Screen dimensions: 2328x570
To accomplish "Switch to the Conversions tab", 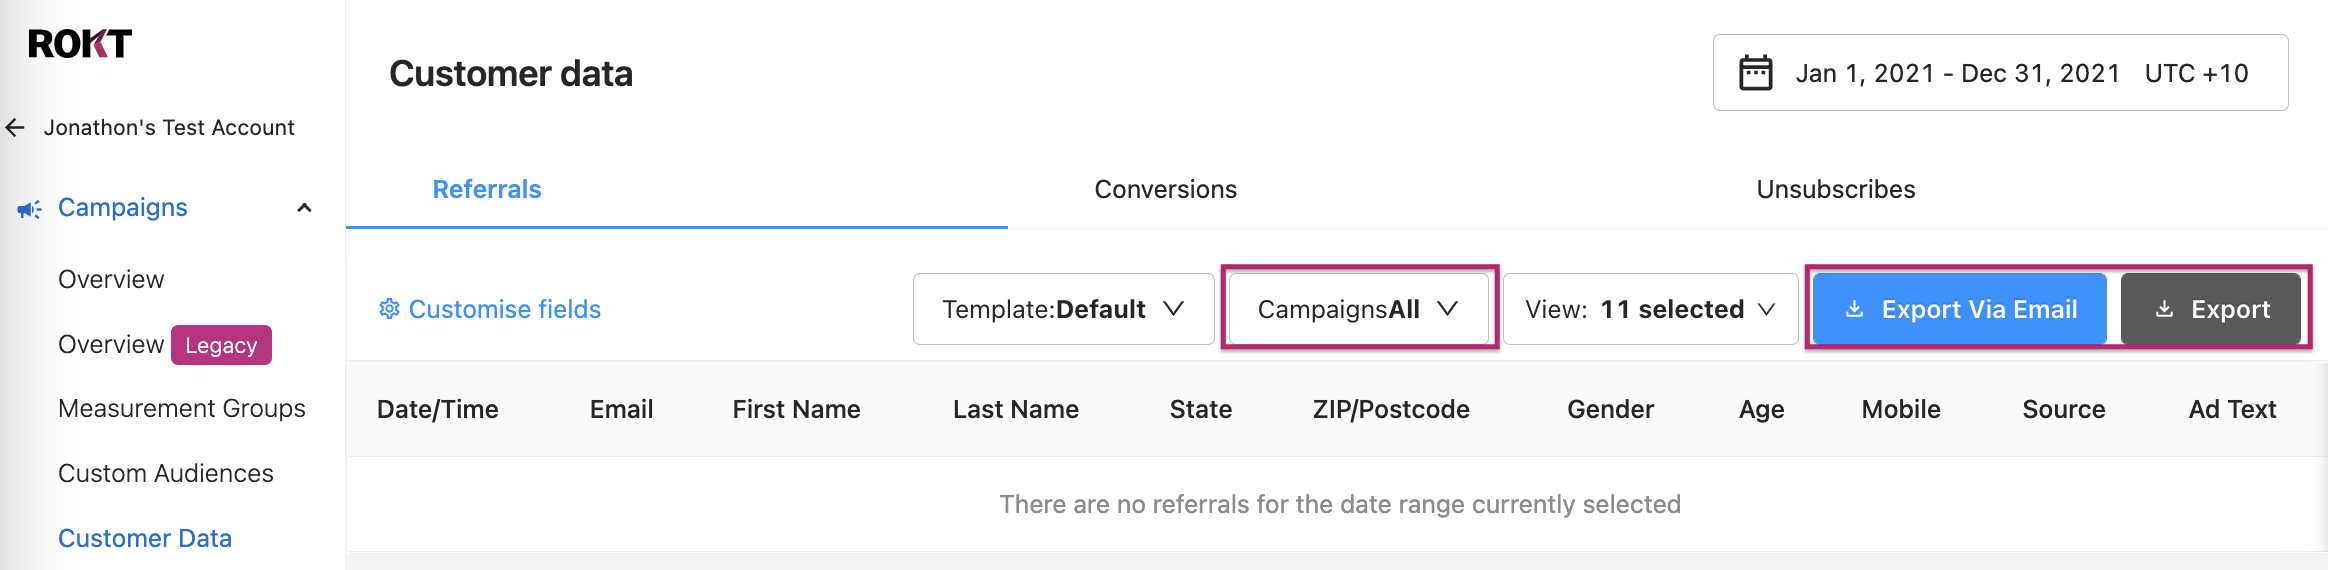I will pos(1166,189).
